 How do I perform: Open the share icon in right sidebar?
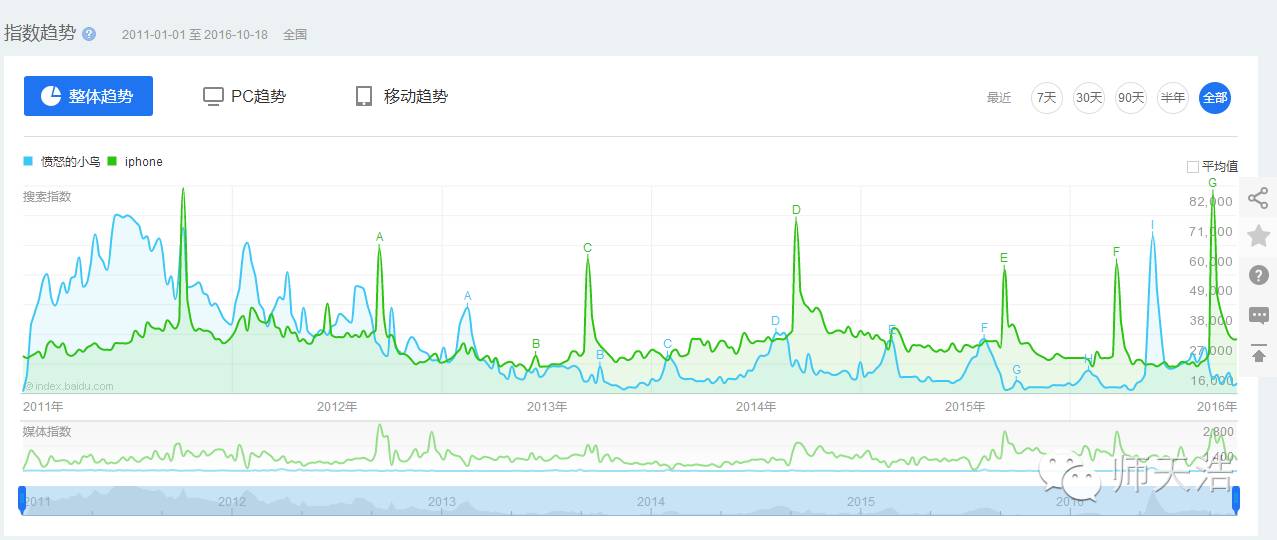pyautogui.click(x=1258, y=198)
